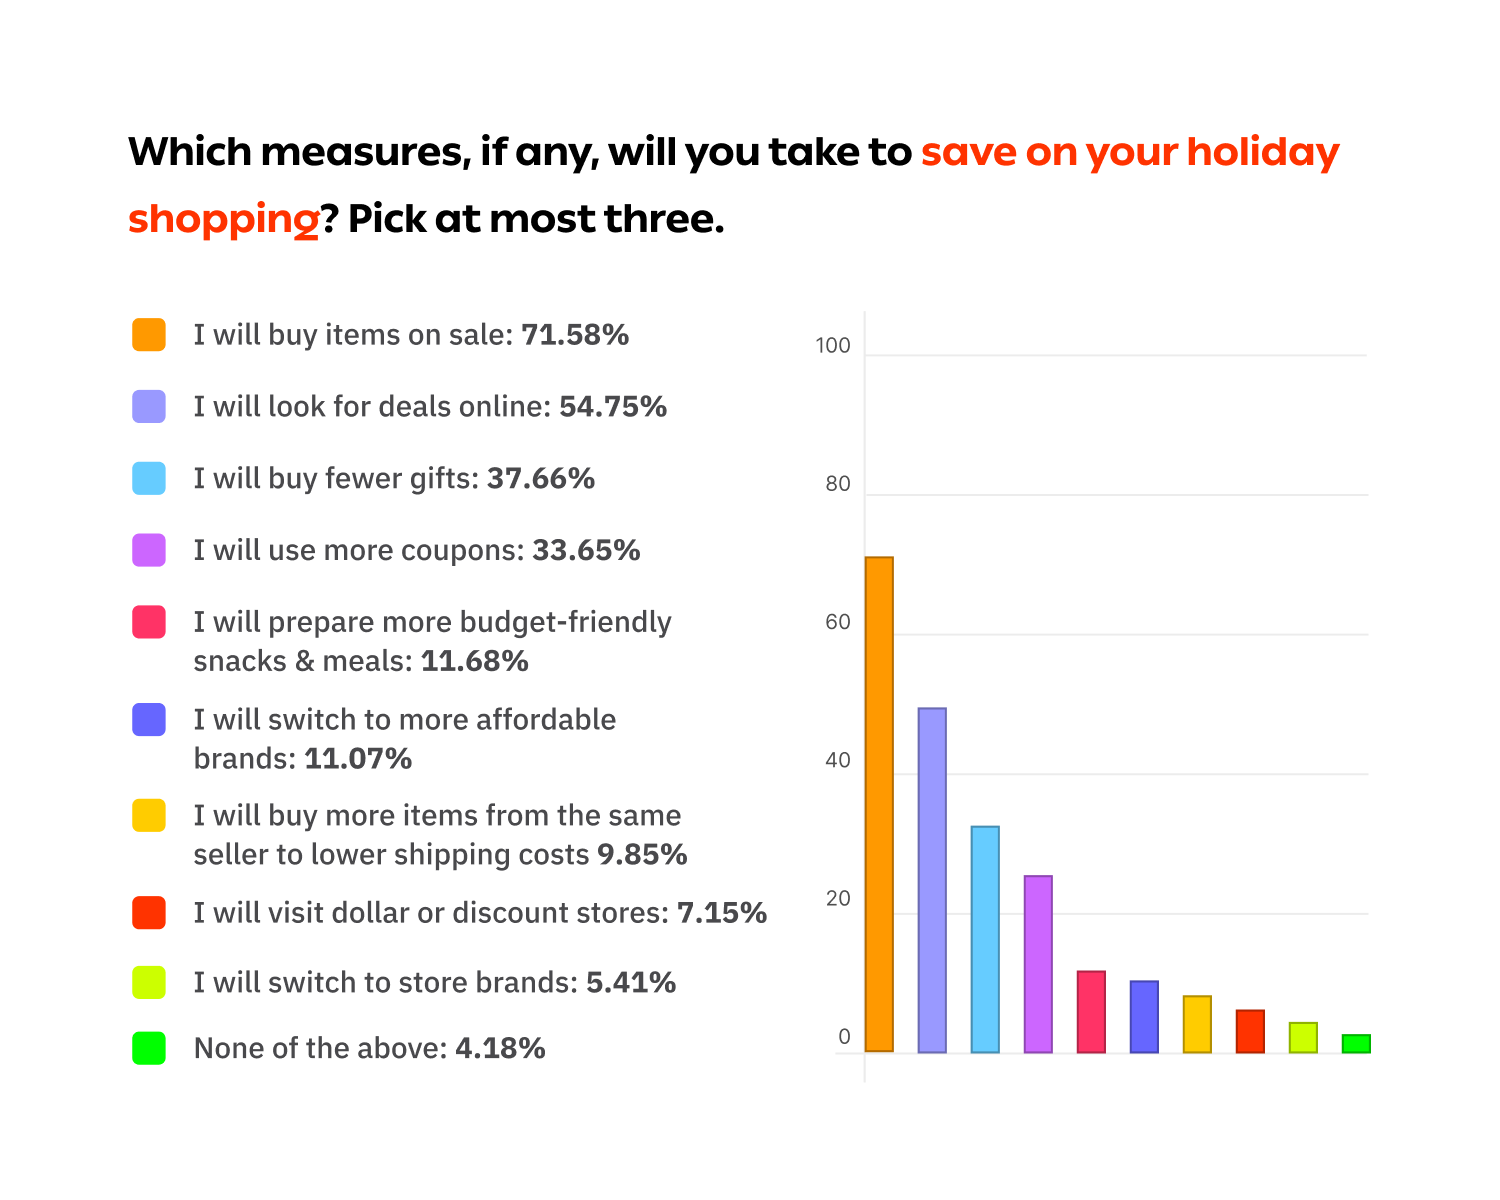Click the small bright green bar
Screen dimensions: 1500x1200
pyautogui.click(x=1356, y=1044)
